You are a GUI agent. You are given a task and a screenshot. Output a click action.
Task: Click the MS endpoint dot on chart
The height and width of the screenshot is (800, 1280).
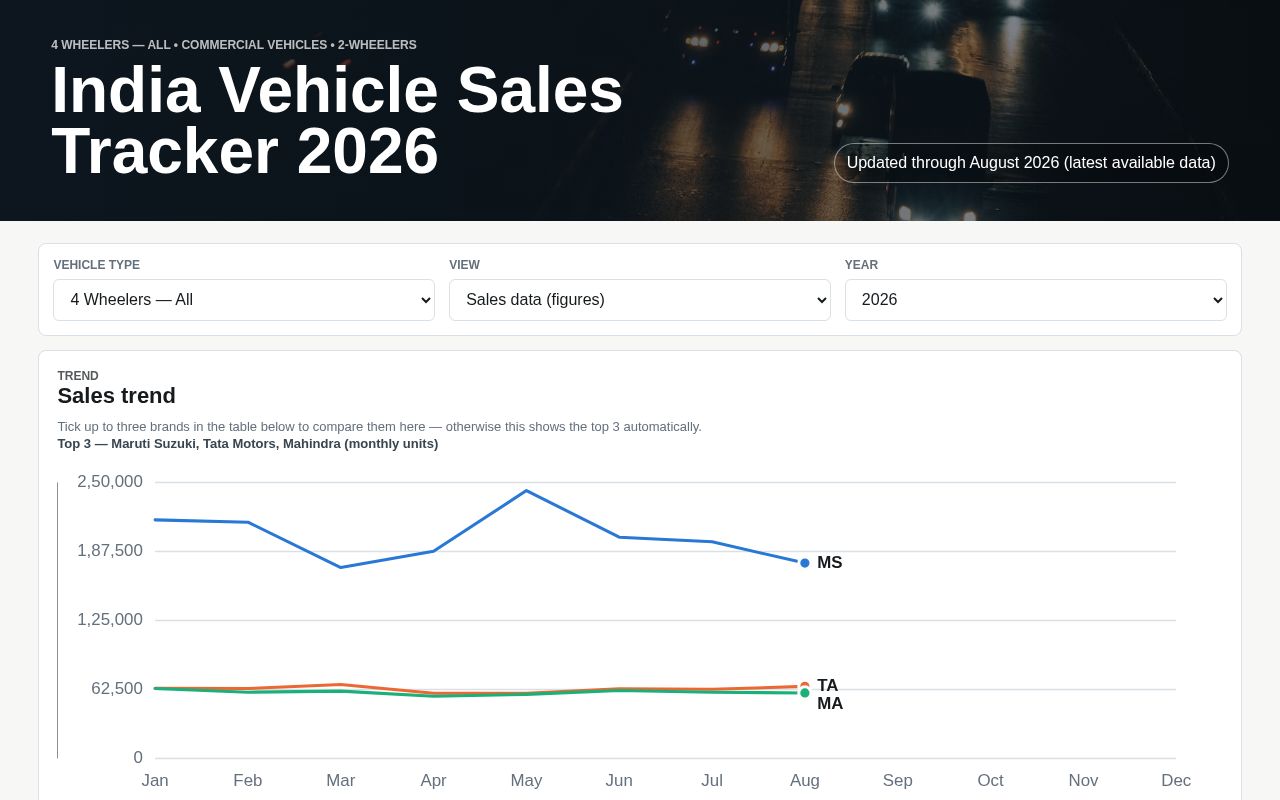[x=805, y=563]
